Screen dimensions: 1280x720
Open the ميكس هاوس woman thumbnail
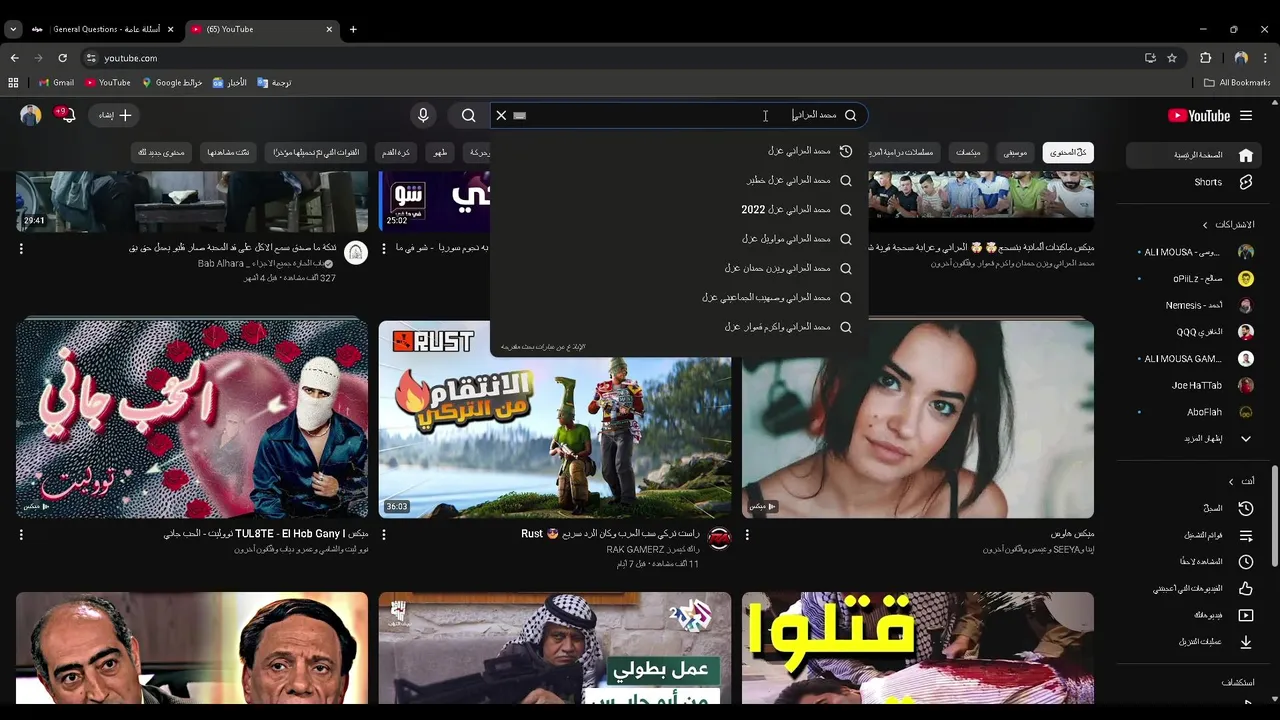click(x=918, y=419)
